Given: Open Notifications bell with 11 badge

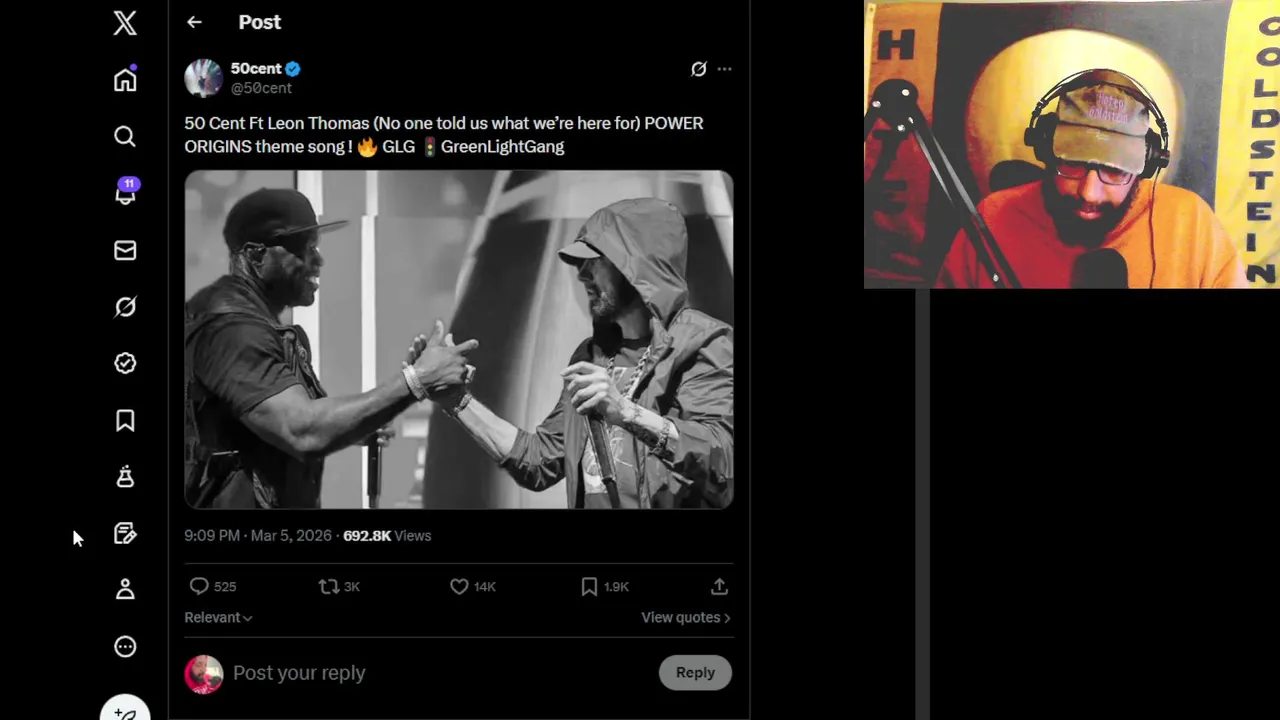Looking at the screenshot, I should tap(125, 194).
